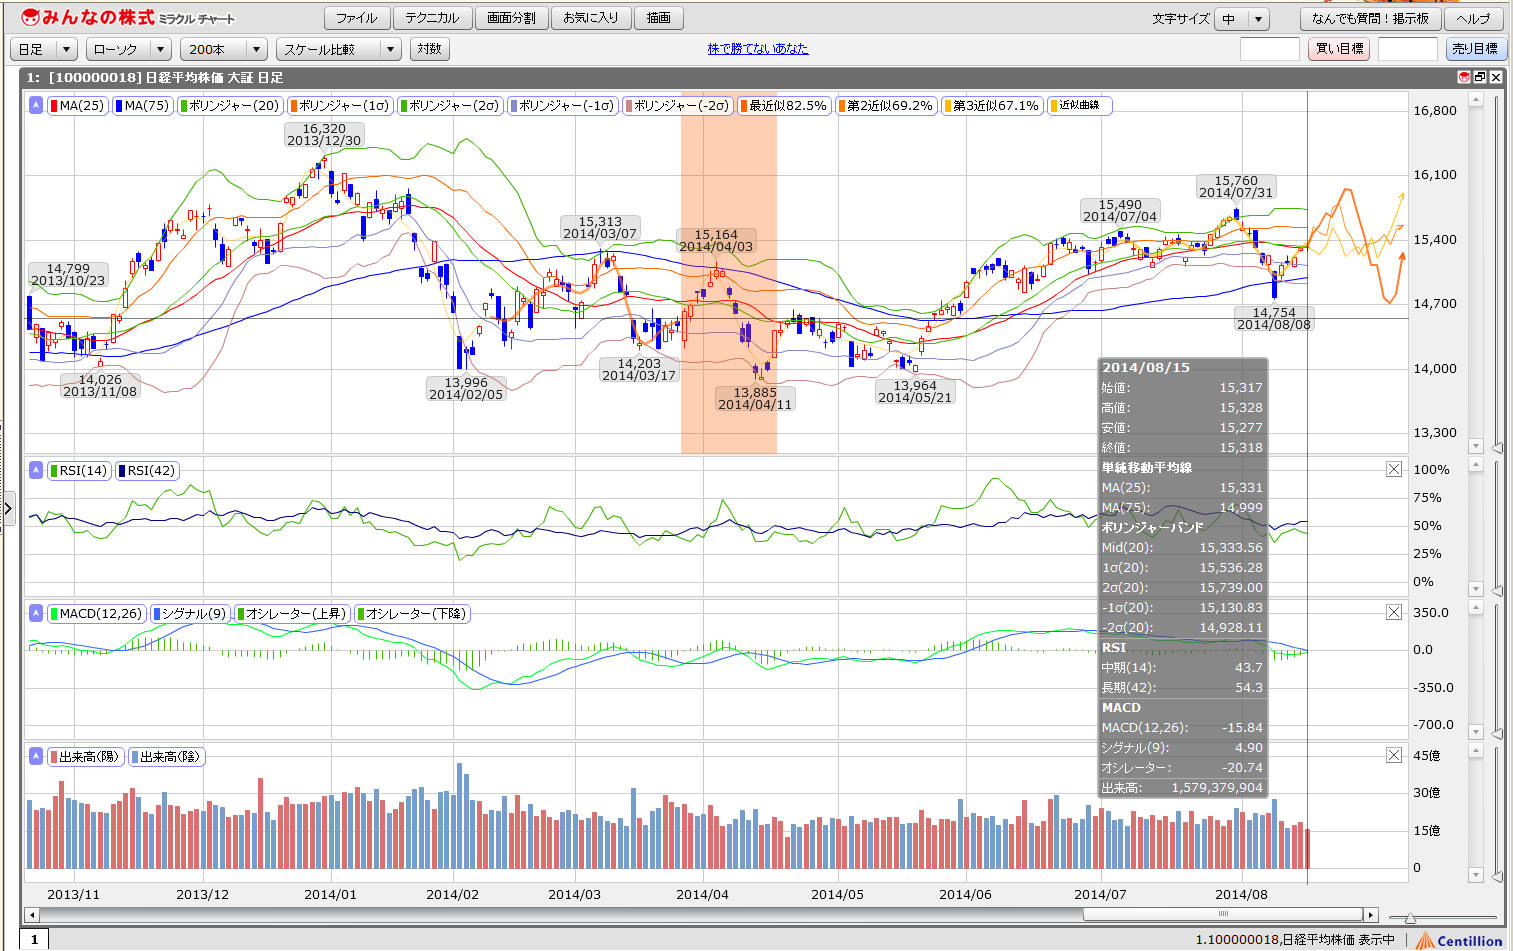Toggle the 対数 log scale button
Screen dimensions: 1513x951
click(x=429, y=49)
